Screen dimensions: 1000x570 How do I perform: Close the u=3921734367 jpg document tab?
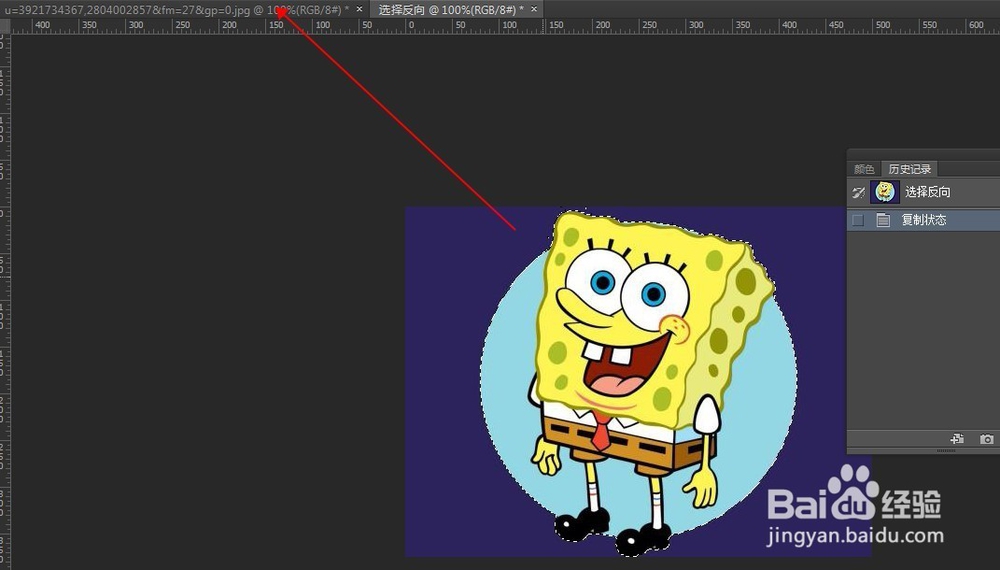(360, 9)
